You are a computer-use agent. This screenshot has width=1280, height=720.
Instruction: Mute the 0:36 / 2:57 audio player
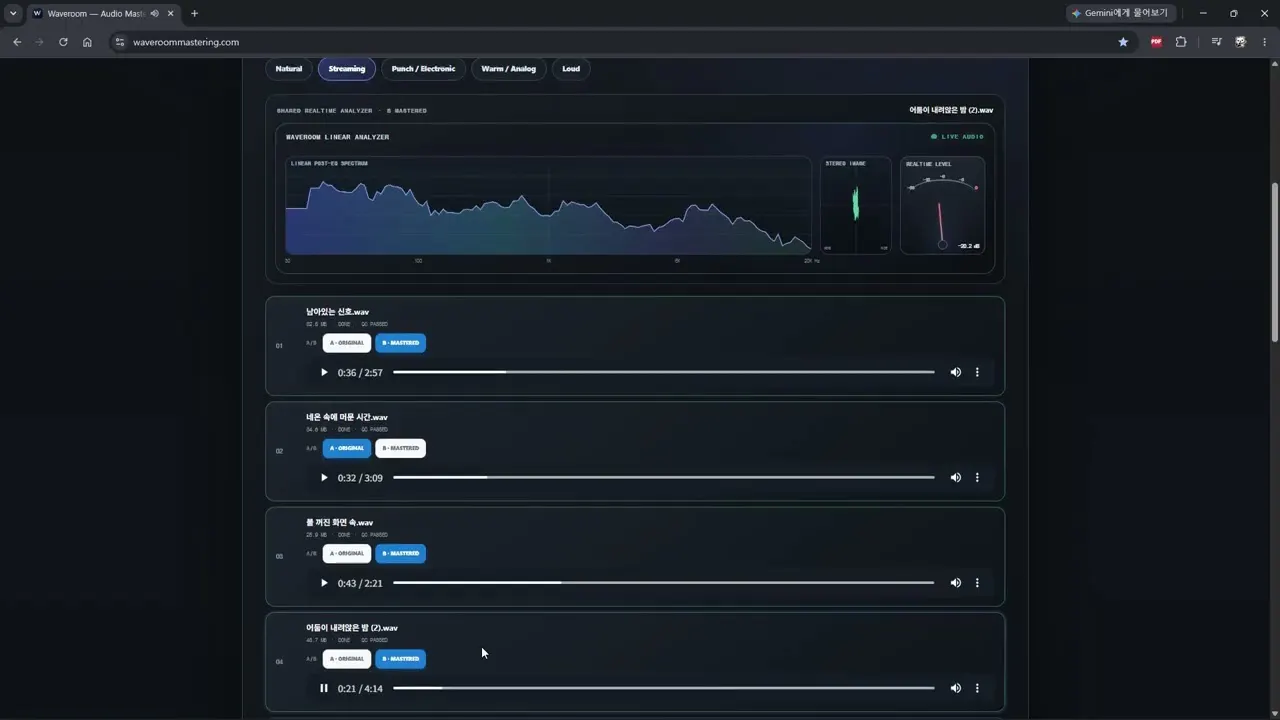956,372
